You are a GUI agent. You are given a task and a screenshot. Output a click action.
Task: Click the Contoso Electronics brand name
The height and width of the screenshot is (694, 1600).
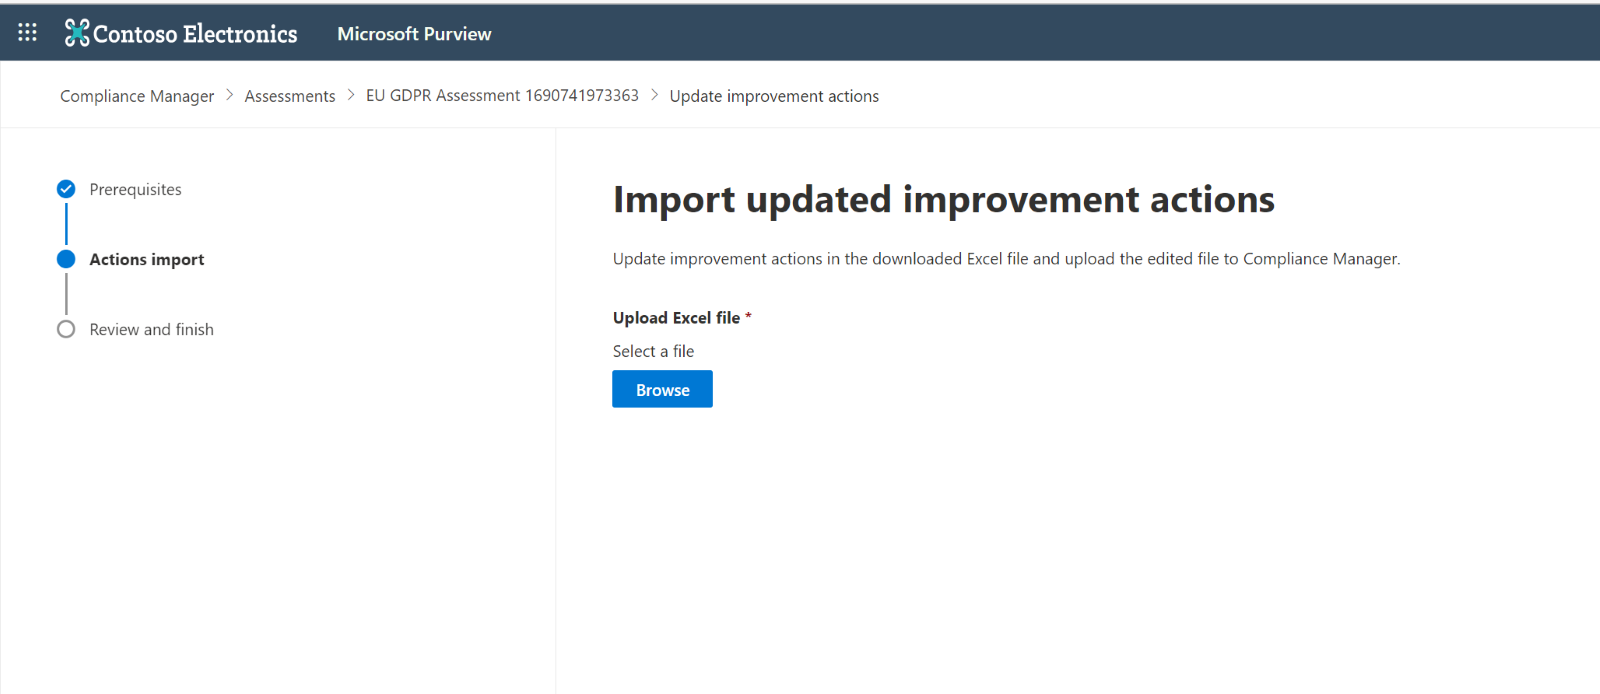point(195,34)
